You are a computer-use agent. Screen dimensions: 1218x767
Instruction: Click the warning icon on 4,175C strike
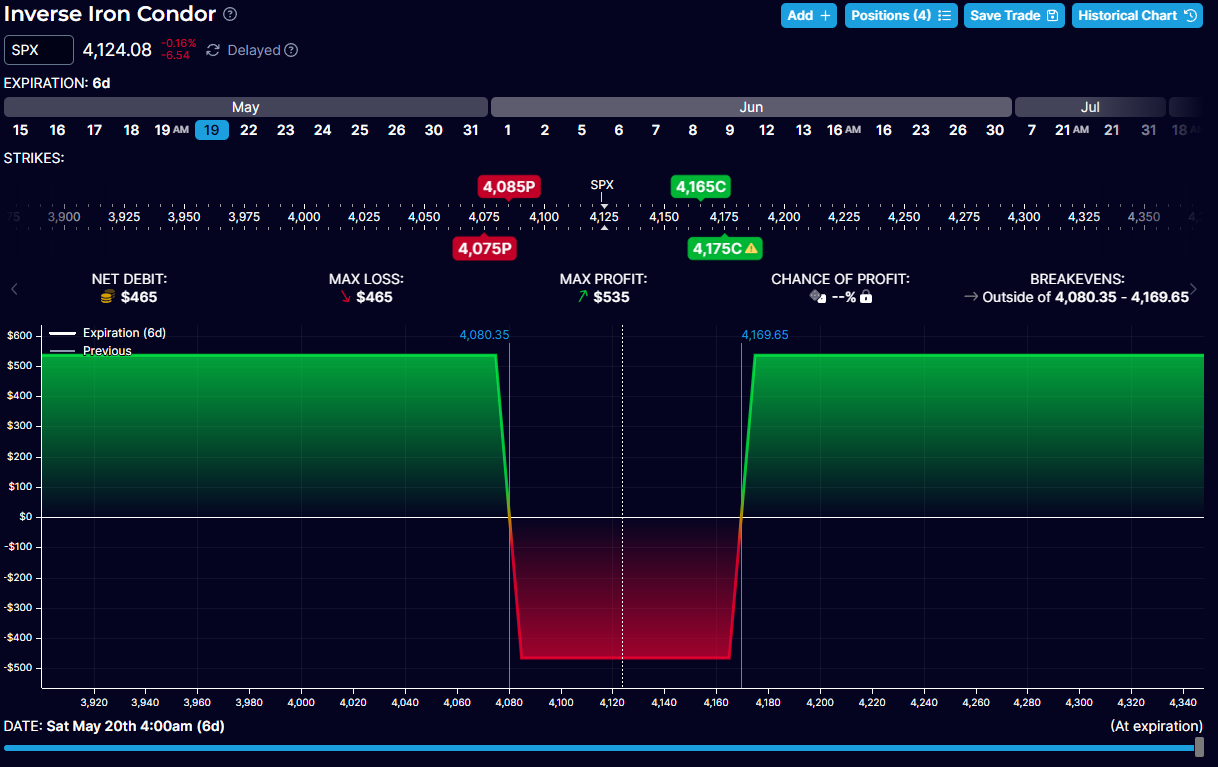coord(751,248)
